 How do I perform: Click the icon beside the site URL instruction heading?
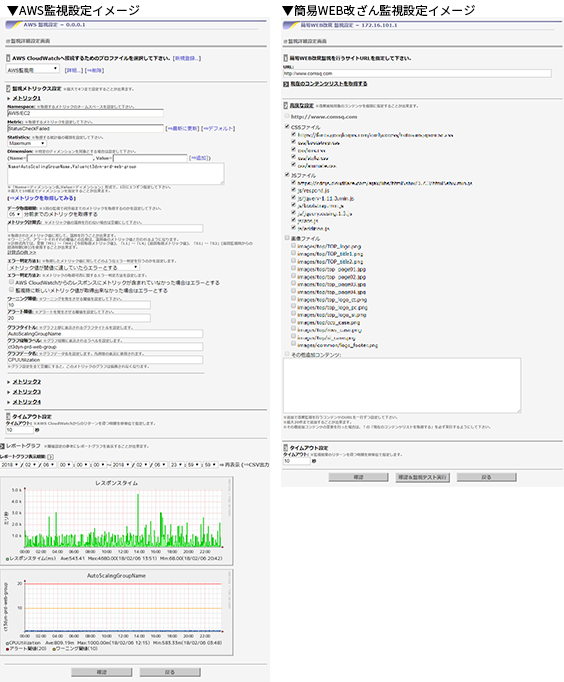(x=286, y=58)
